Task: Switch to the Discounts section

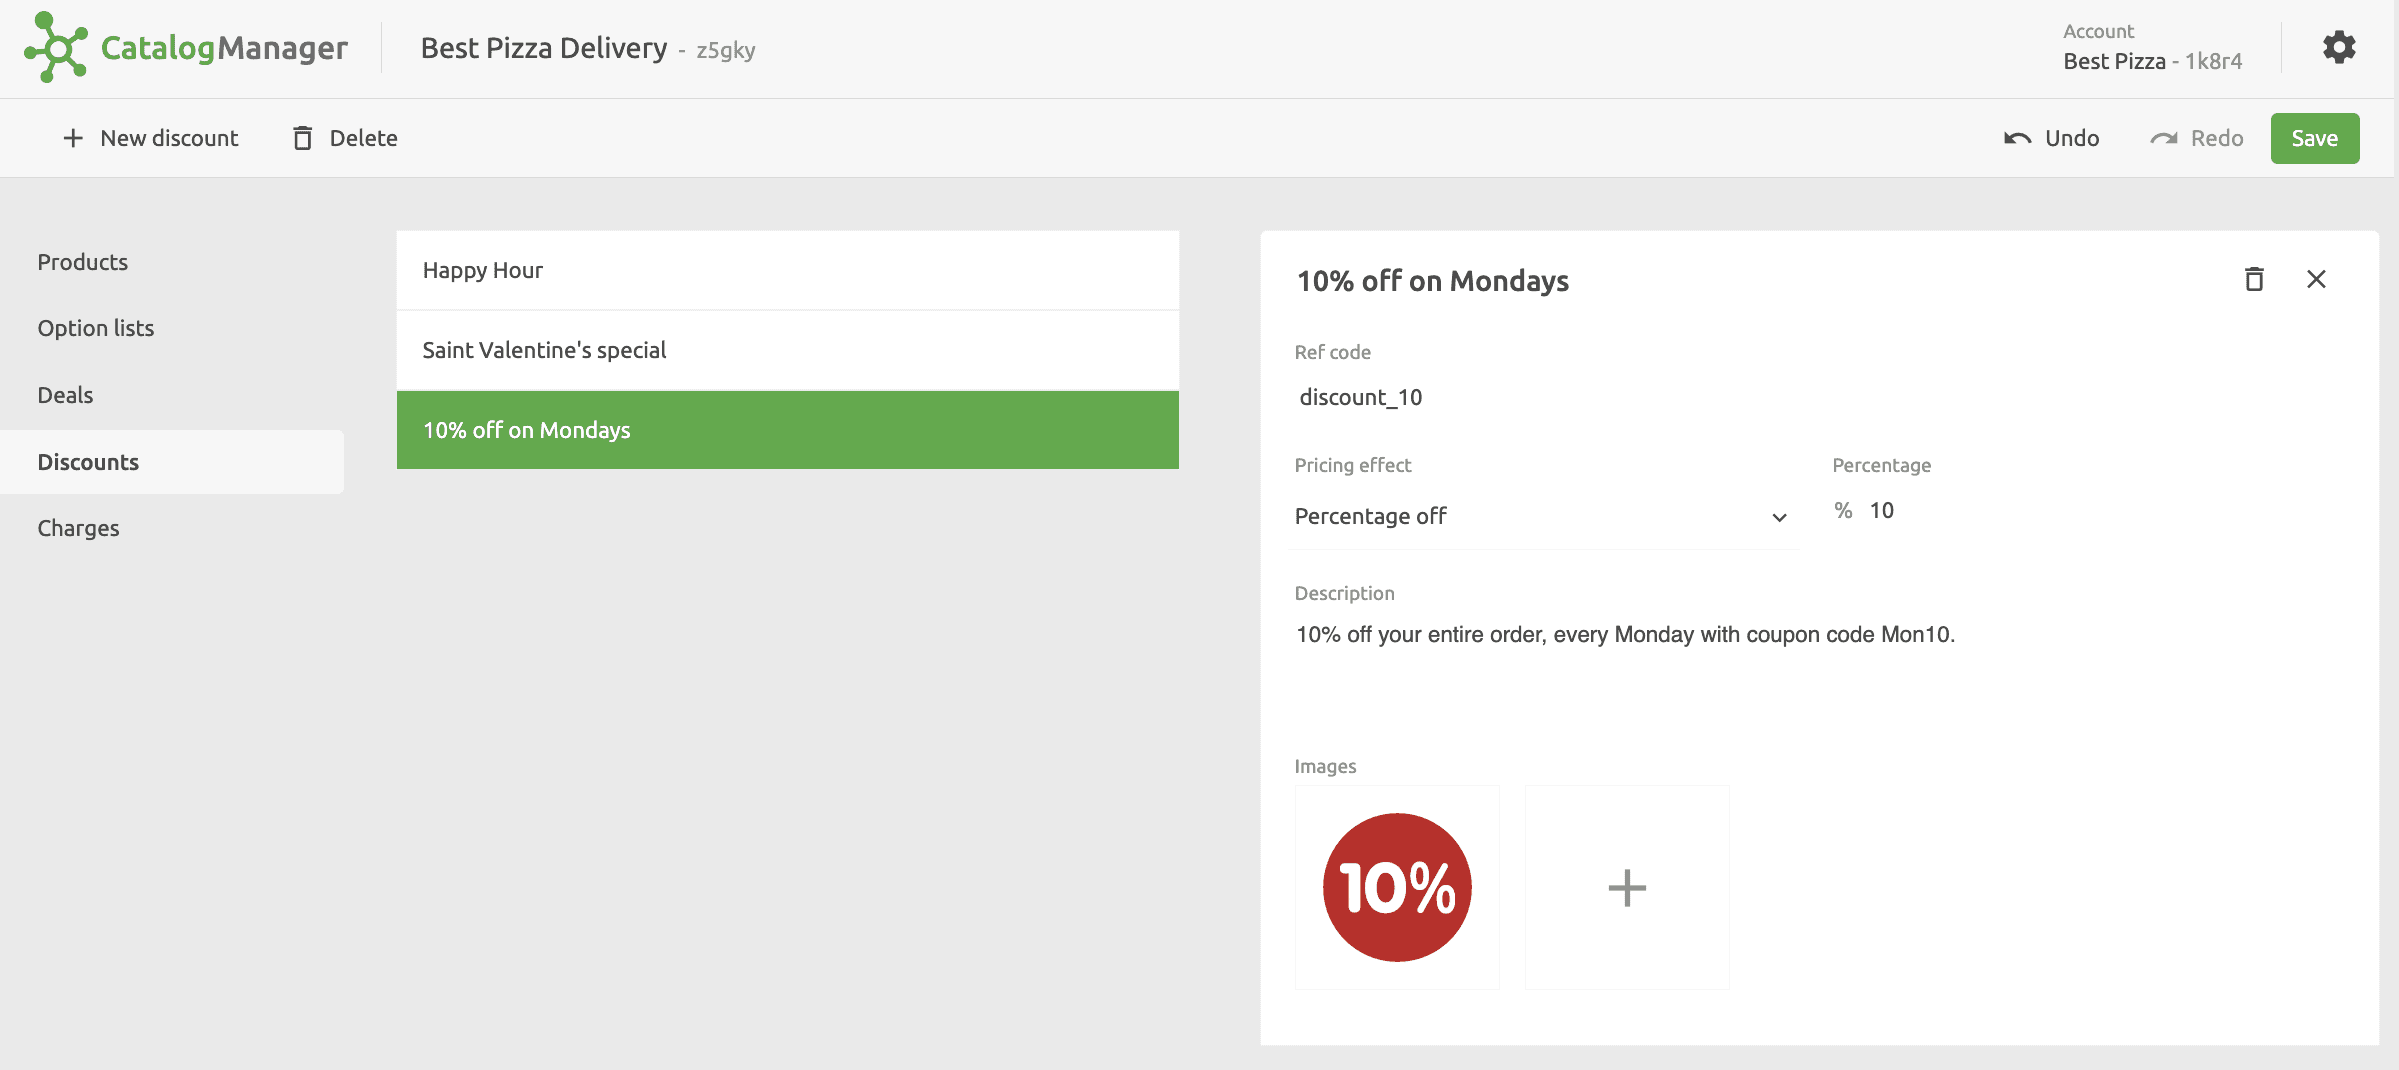Action: click(88, 461)
